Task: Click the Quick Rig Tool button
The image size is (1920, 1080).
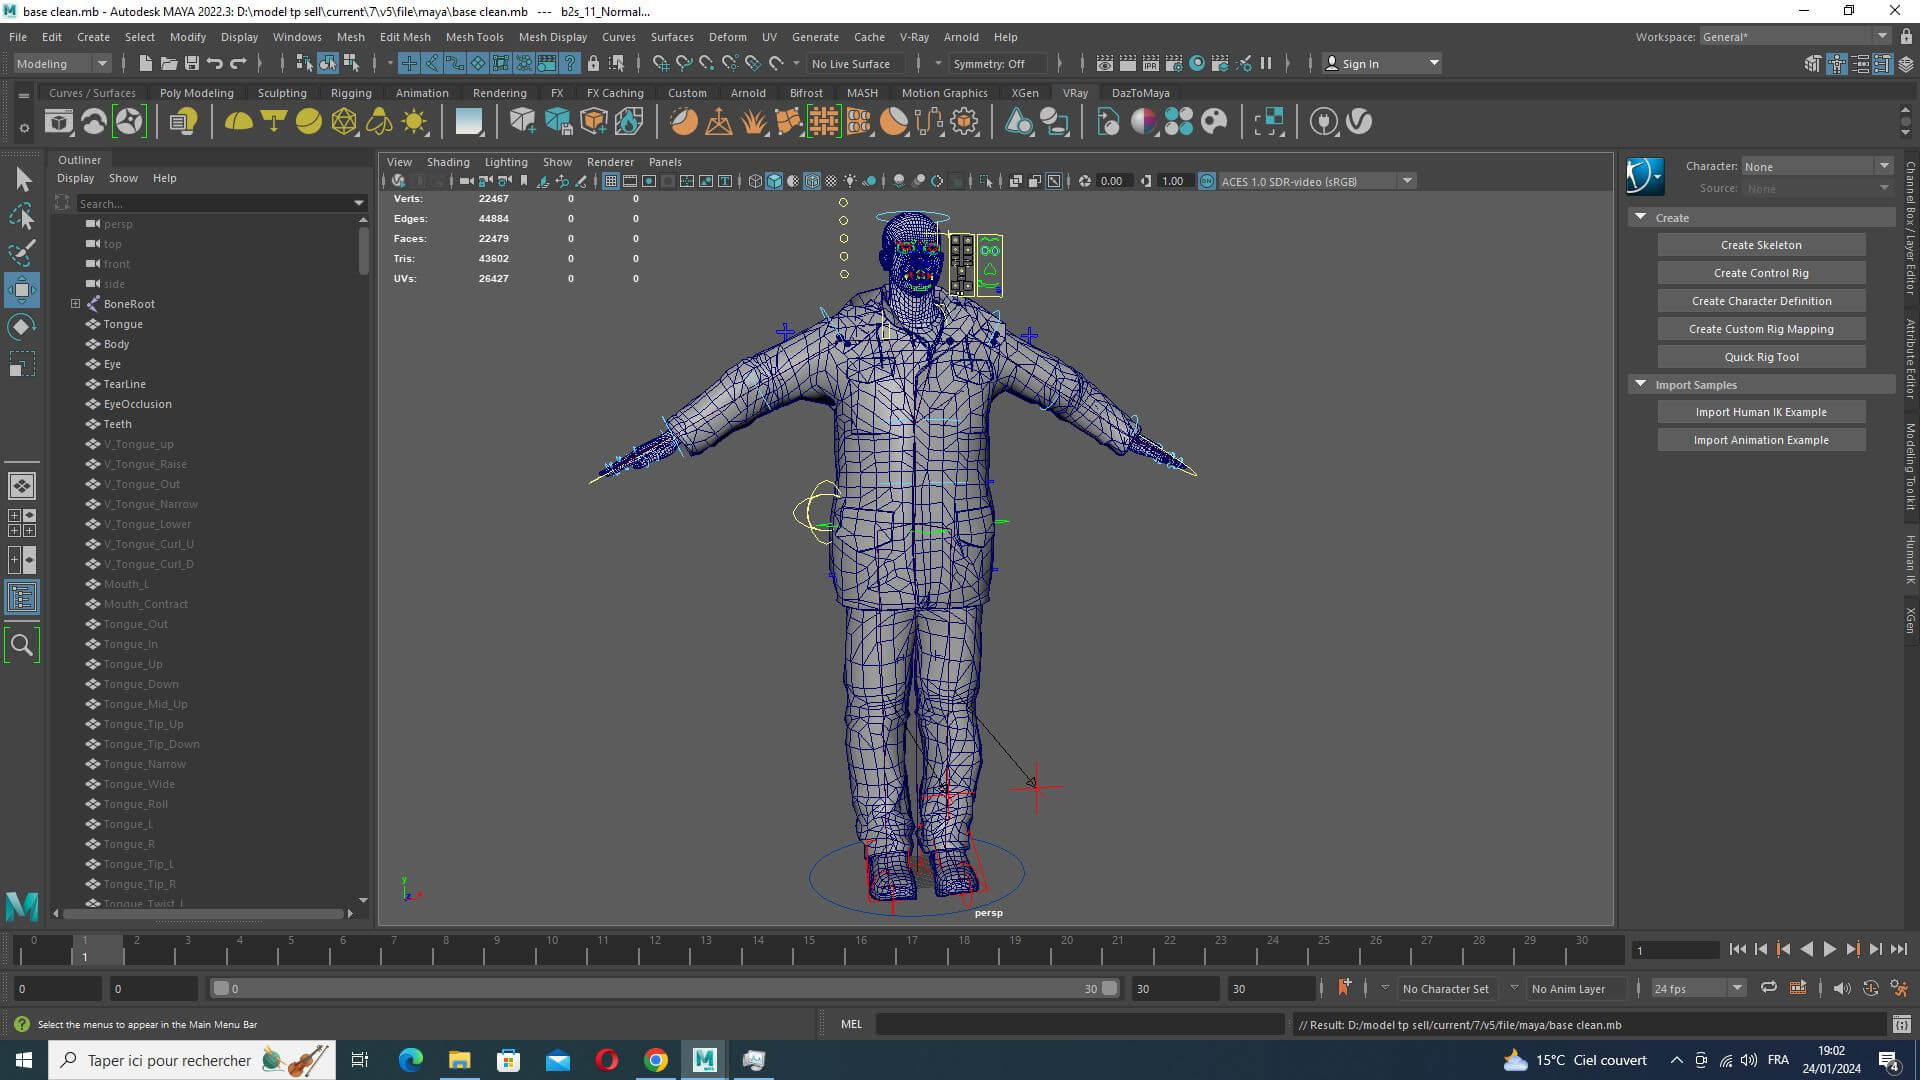Action: point(1760,357)
